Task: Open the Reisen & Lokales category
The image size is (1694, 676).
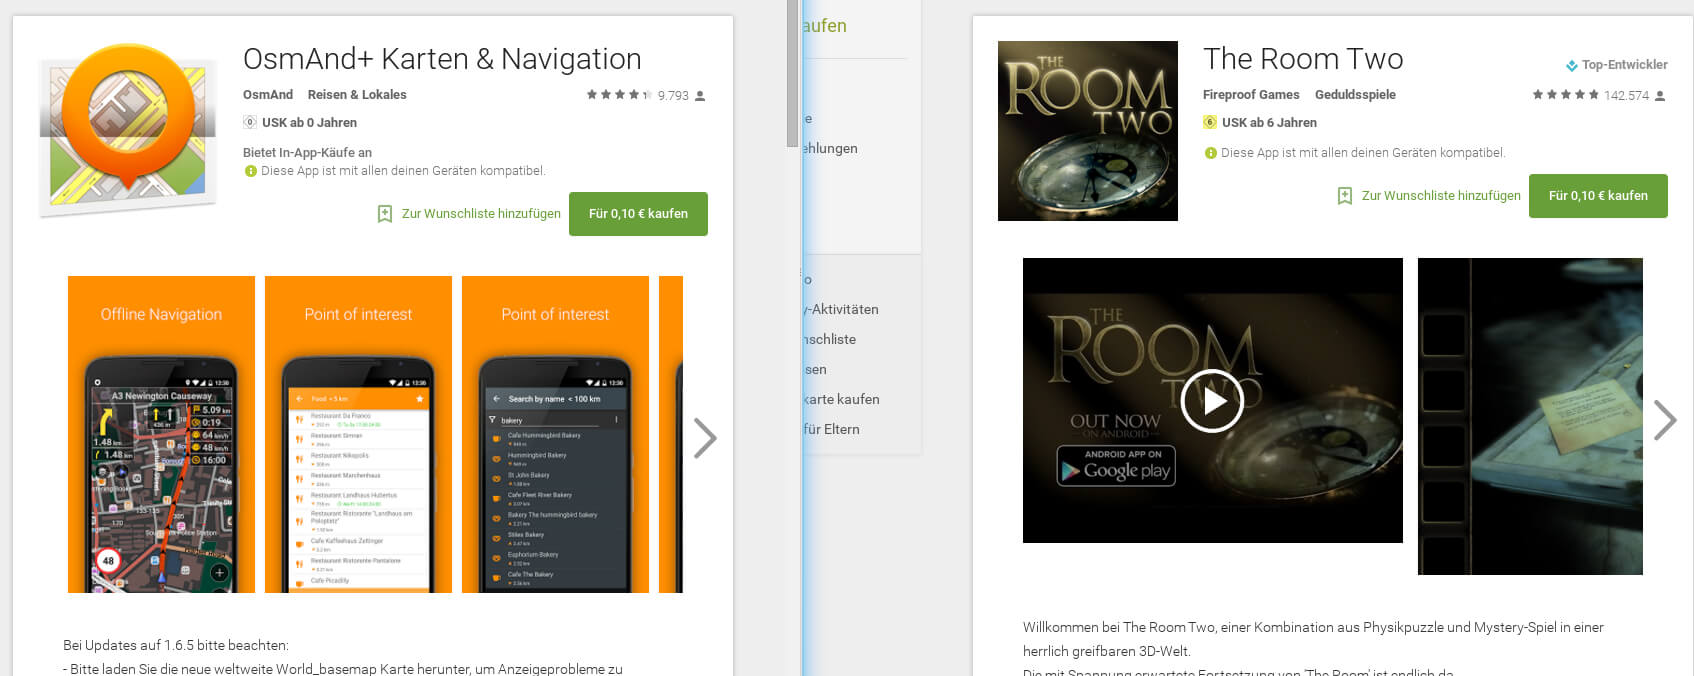Action: 357,95
